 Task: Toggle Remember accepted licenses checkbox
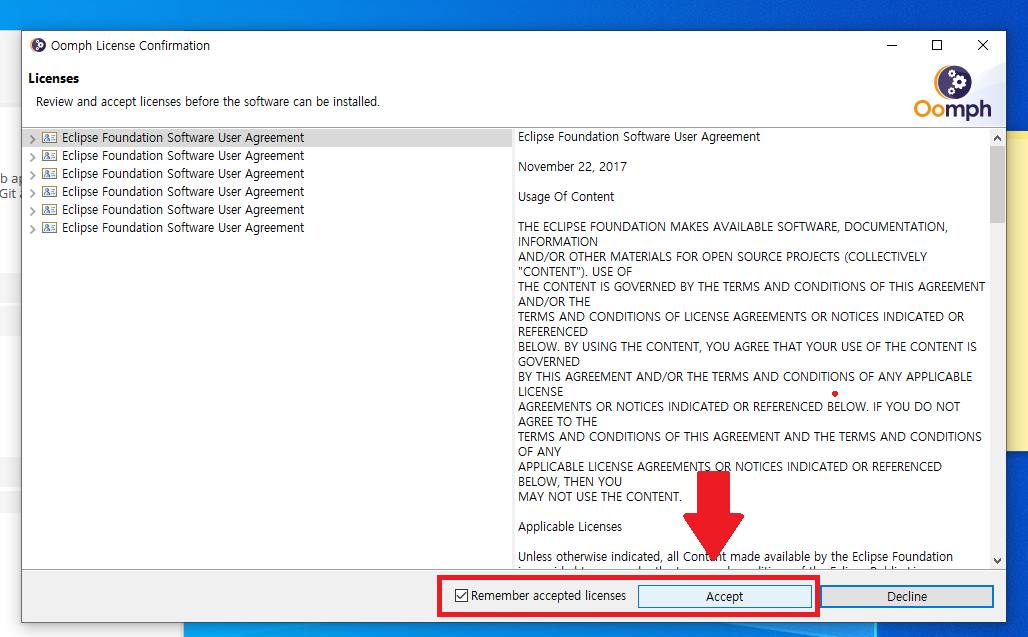462,596
